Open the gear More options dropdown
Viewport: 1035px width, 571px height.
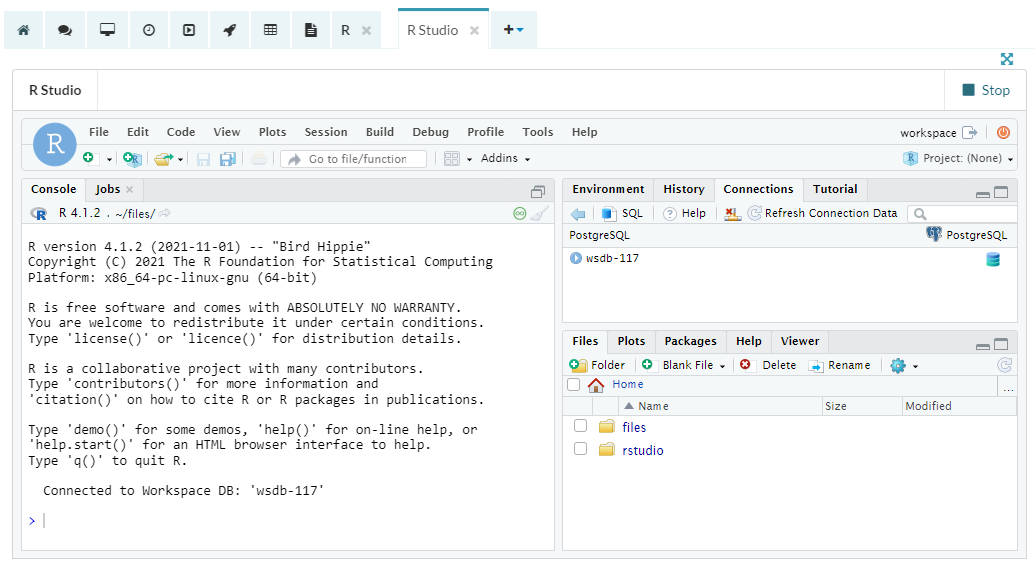coord(904,365)
